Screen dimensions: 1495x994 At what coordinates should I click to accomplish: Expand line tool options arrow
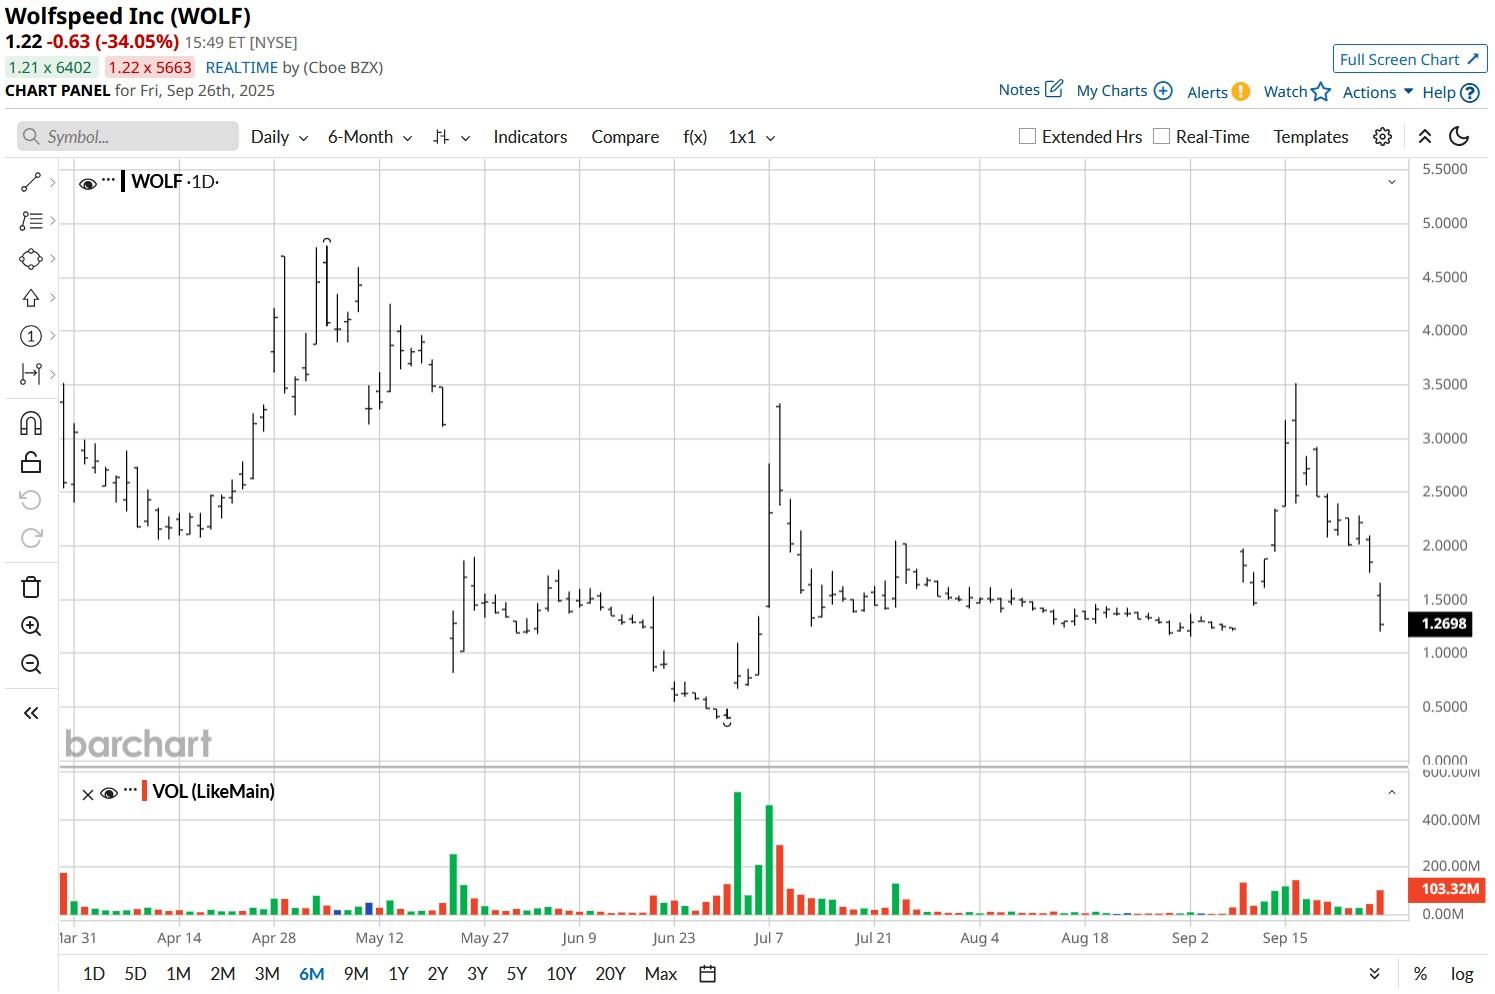coord(52,183)
